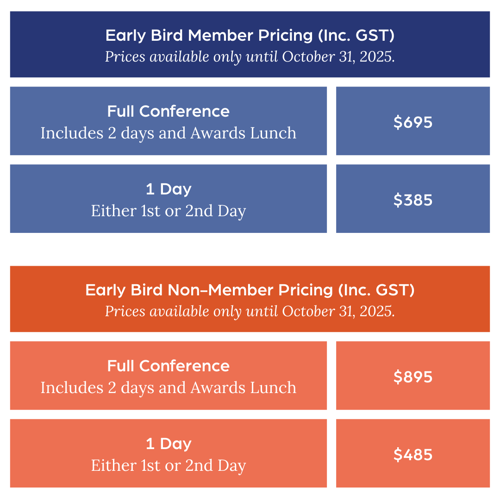Click the Early Bird Non-Member Pricing title
This screenshot has width=500, height=500.
click(x=250, y=290)
